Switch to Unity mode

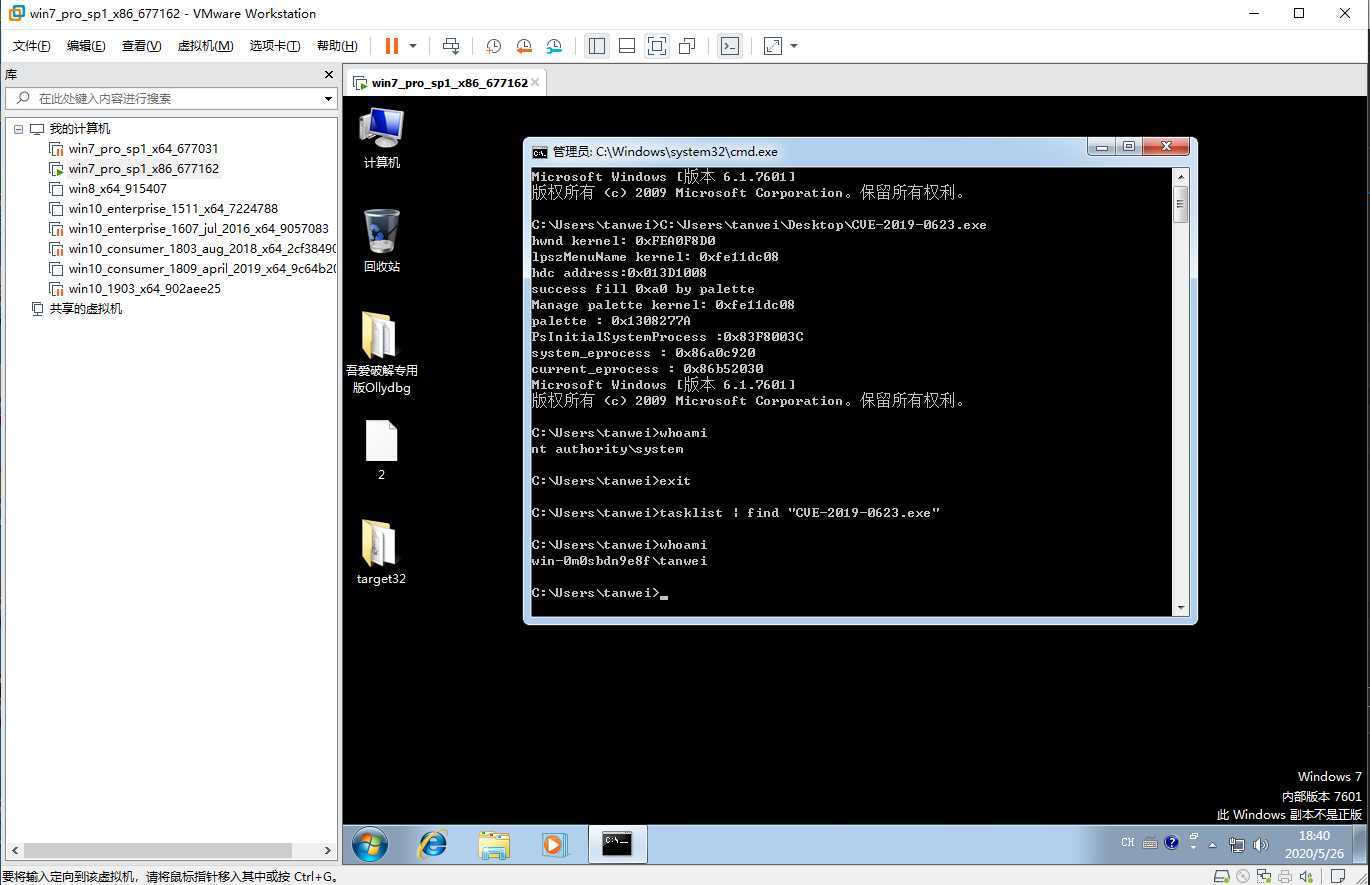click(x=687, y=46)
